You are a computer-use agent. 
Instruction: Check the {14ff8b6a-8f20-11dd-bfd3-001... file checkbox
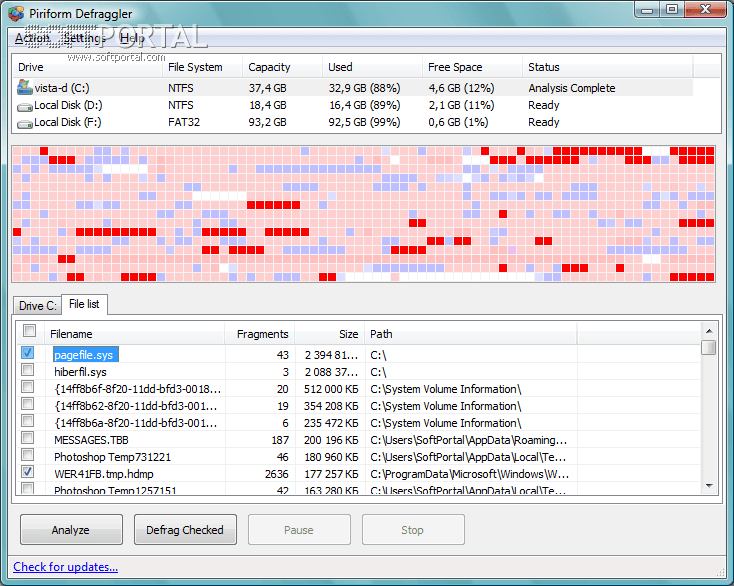[x=28, y=420]
